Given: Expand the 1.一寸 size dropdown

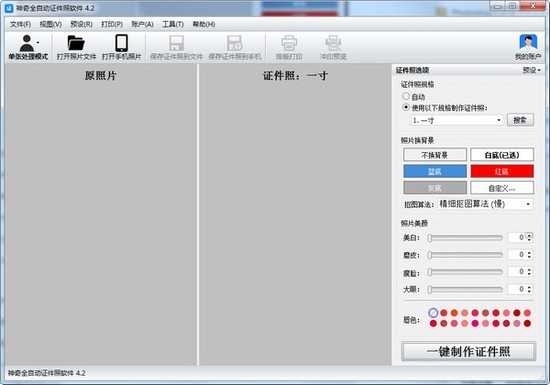Looking at the screenshot, I should [457, 120].
